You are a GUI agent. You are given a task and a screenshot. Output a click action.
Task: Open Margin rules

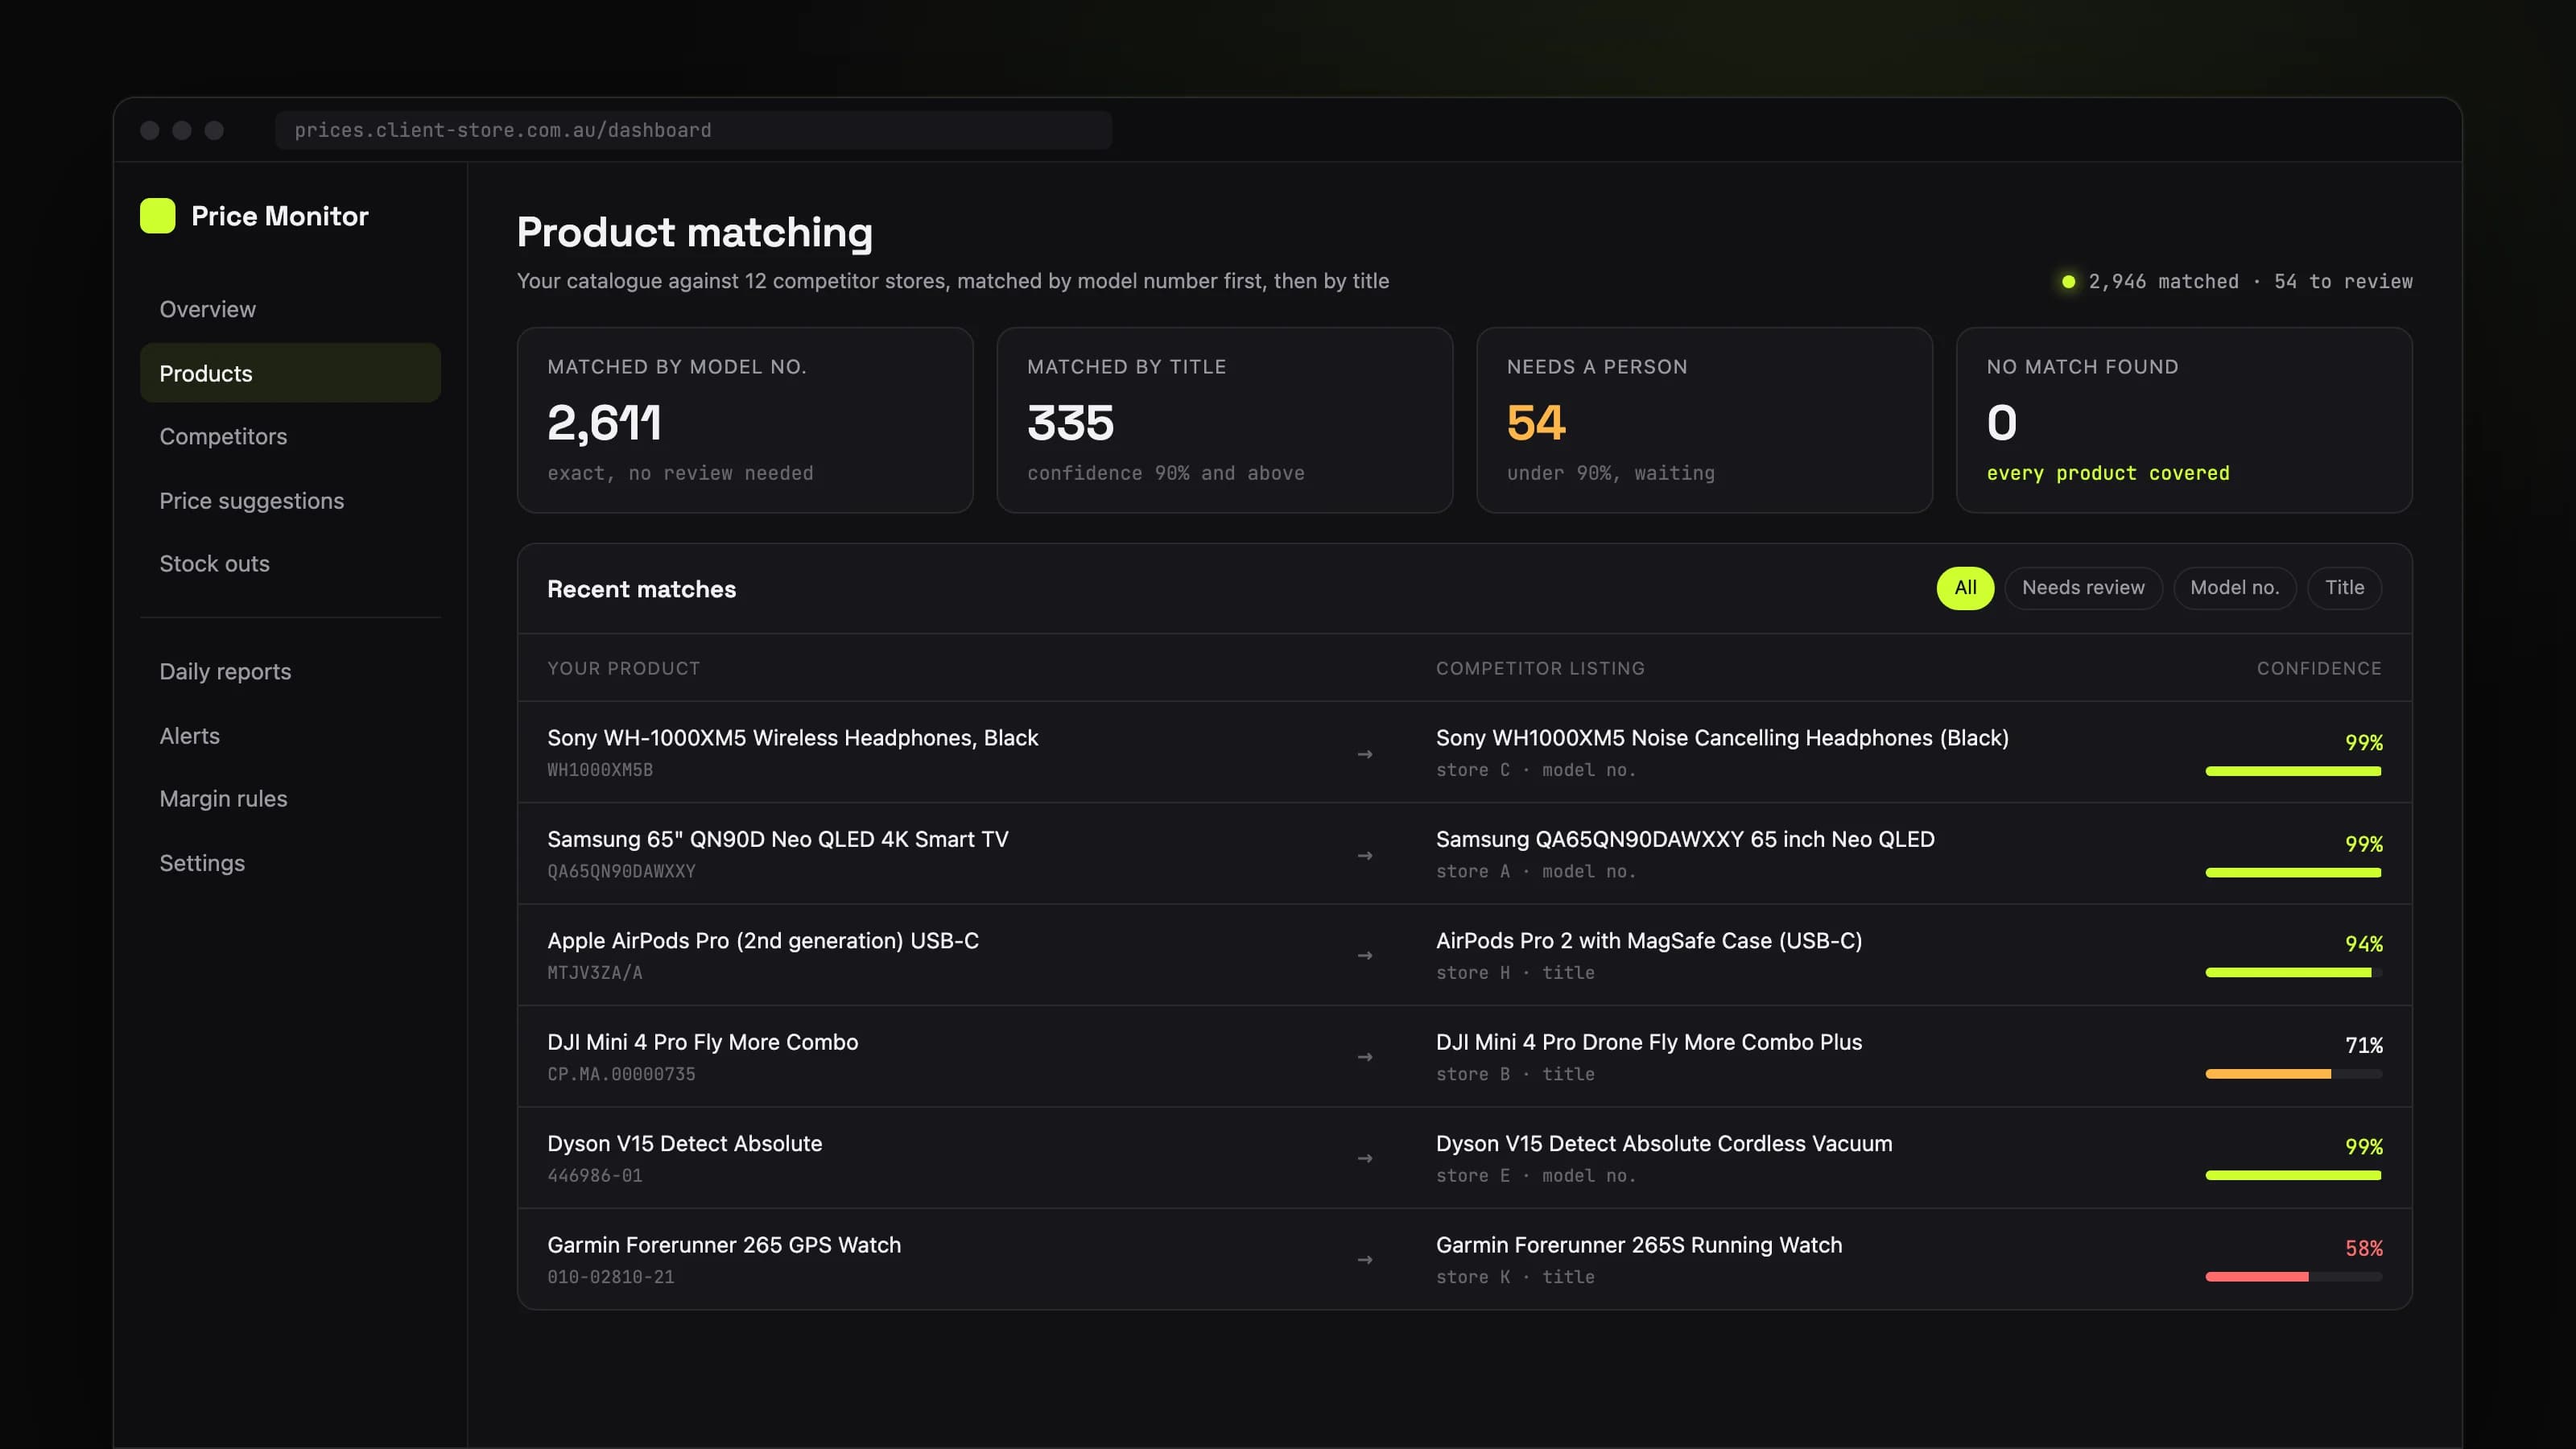(x=290, y=799)
